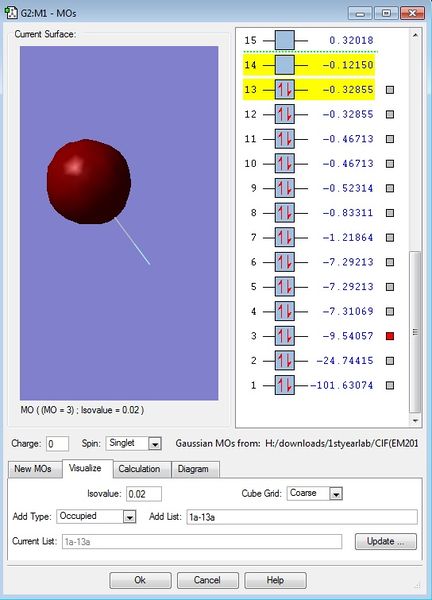Toggle surface marker for orbital 2
The height and width of the screenshot is (600, 432).
[x=390, y=360]
